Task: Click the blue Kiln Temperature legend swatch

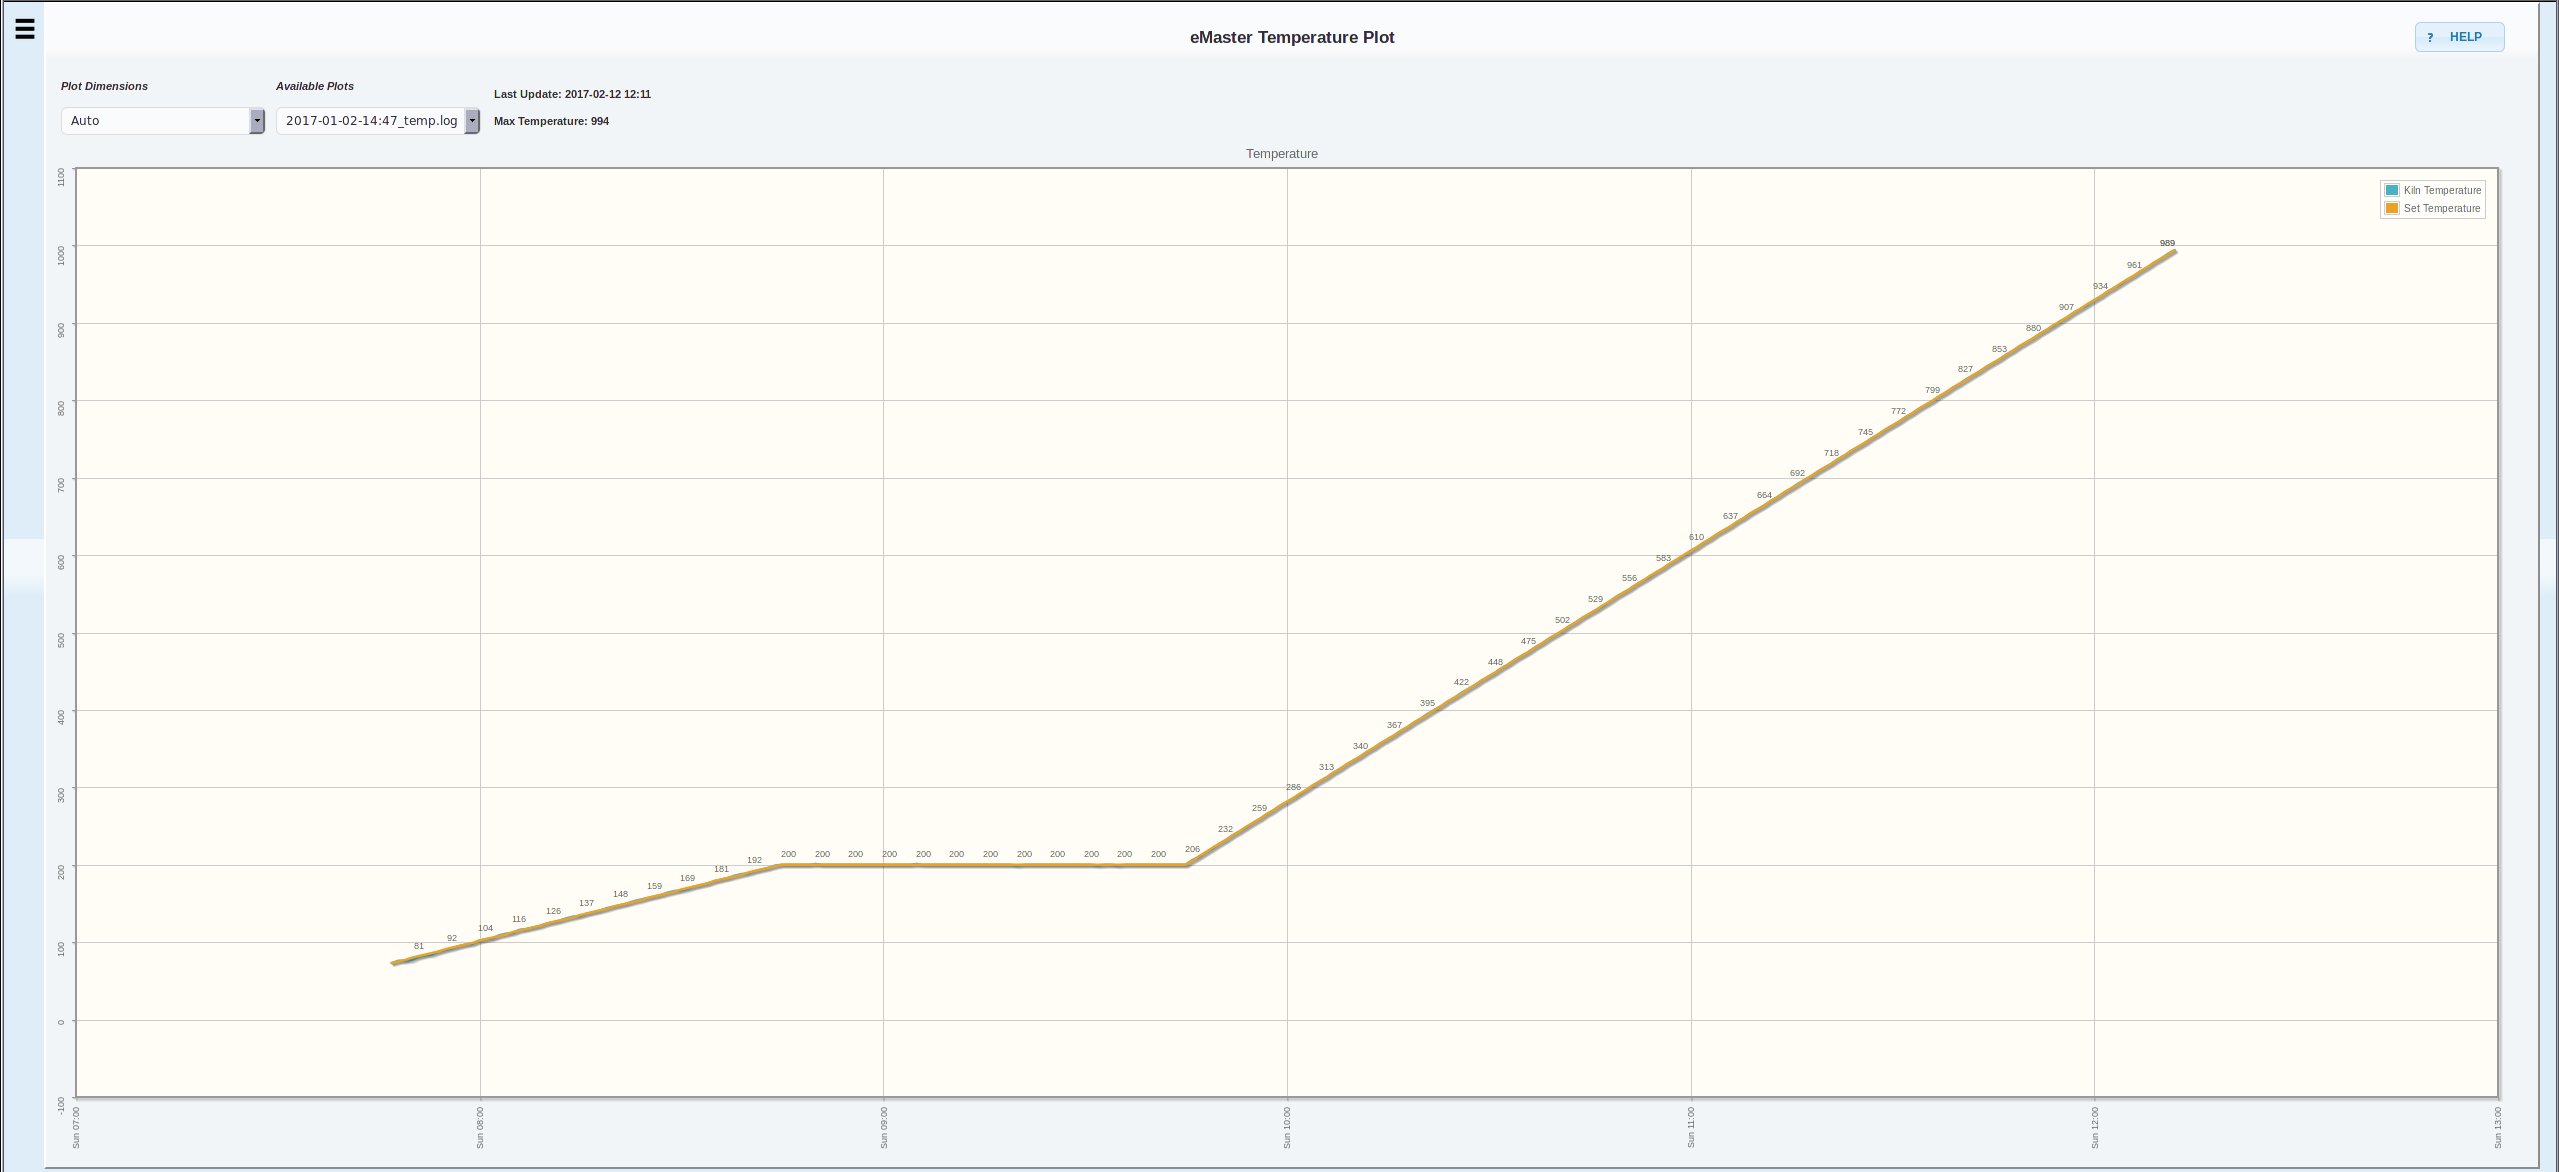Action: pos(2391,190)
